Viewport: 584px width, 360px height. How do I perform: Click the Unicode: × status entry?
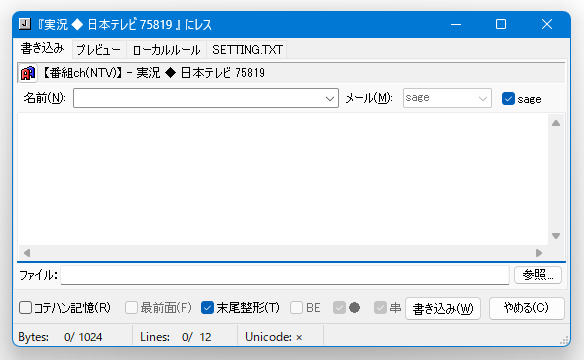click(x=274, y=337)
